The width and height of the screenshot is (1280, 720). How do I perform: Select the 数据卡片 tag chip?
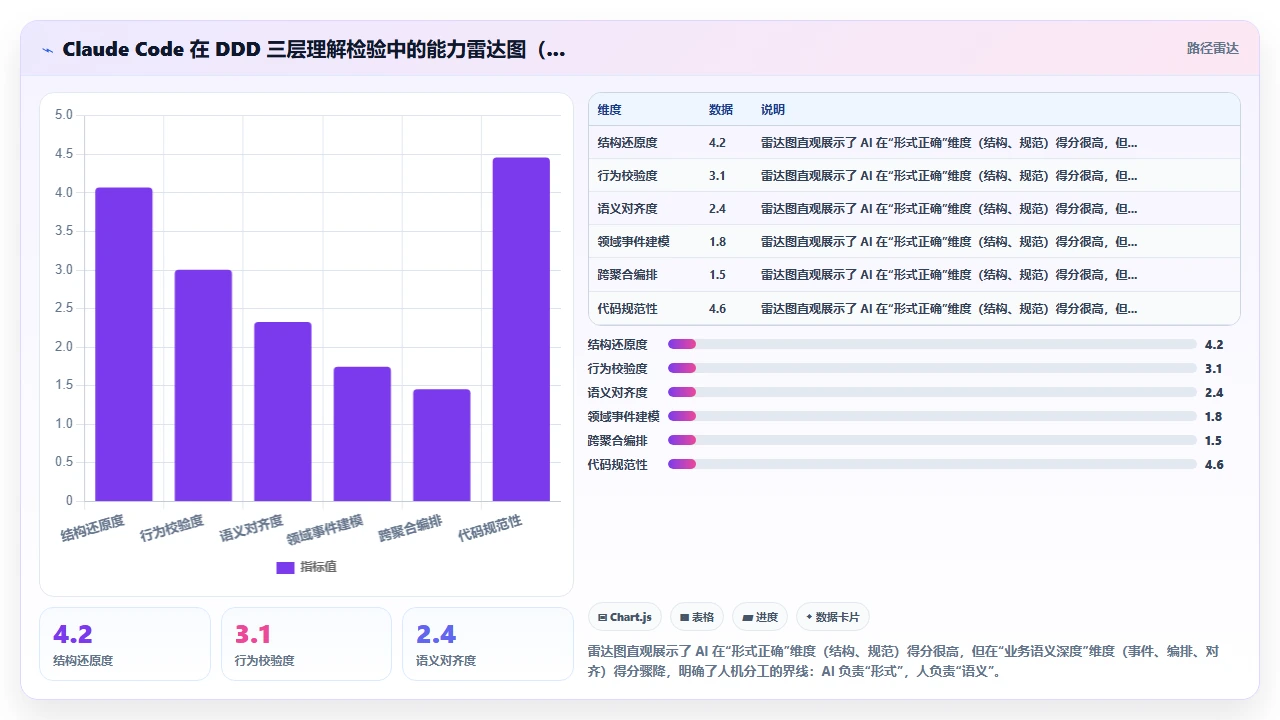(x=833, y=617)
